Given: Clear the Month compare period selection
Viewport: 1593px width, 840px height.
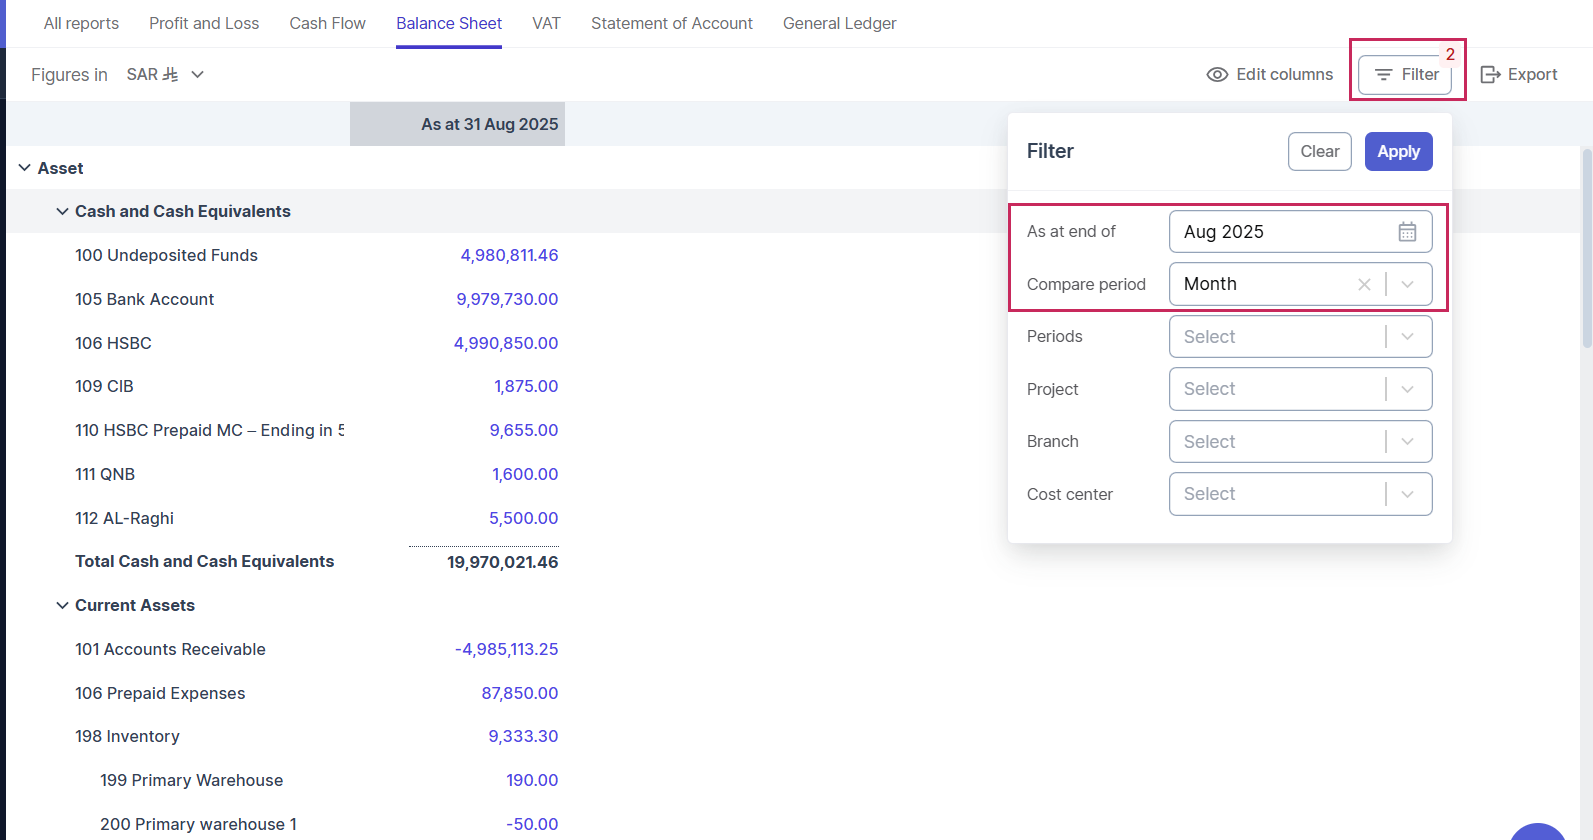Looking at the screenshot, I should [x=1364, y=285].
